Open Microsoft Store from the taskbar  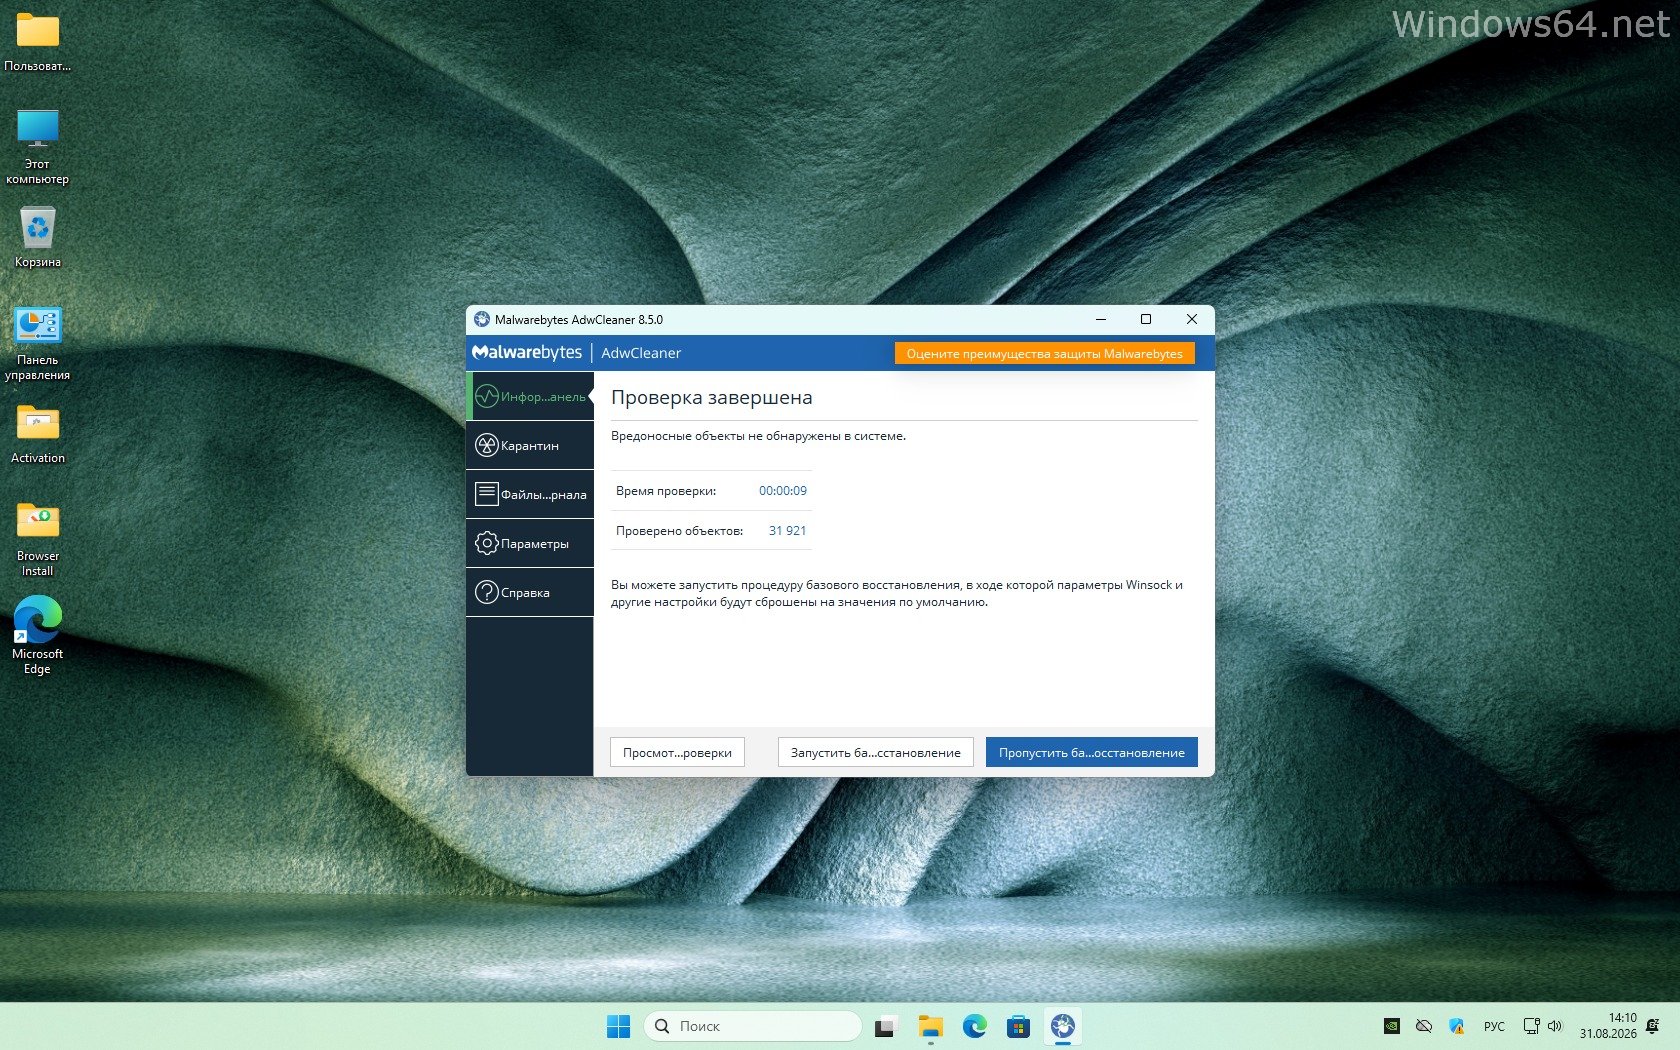(x=1018, y=1026)
